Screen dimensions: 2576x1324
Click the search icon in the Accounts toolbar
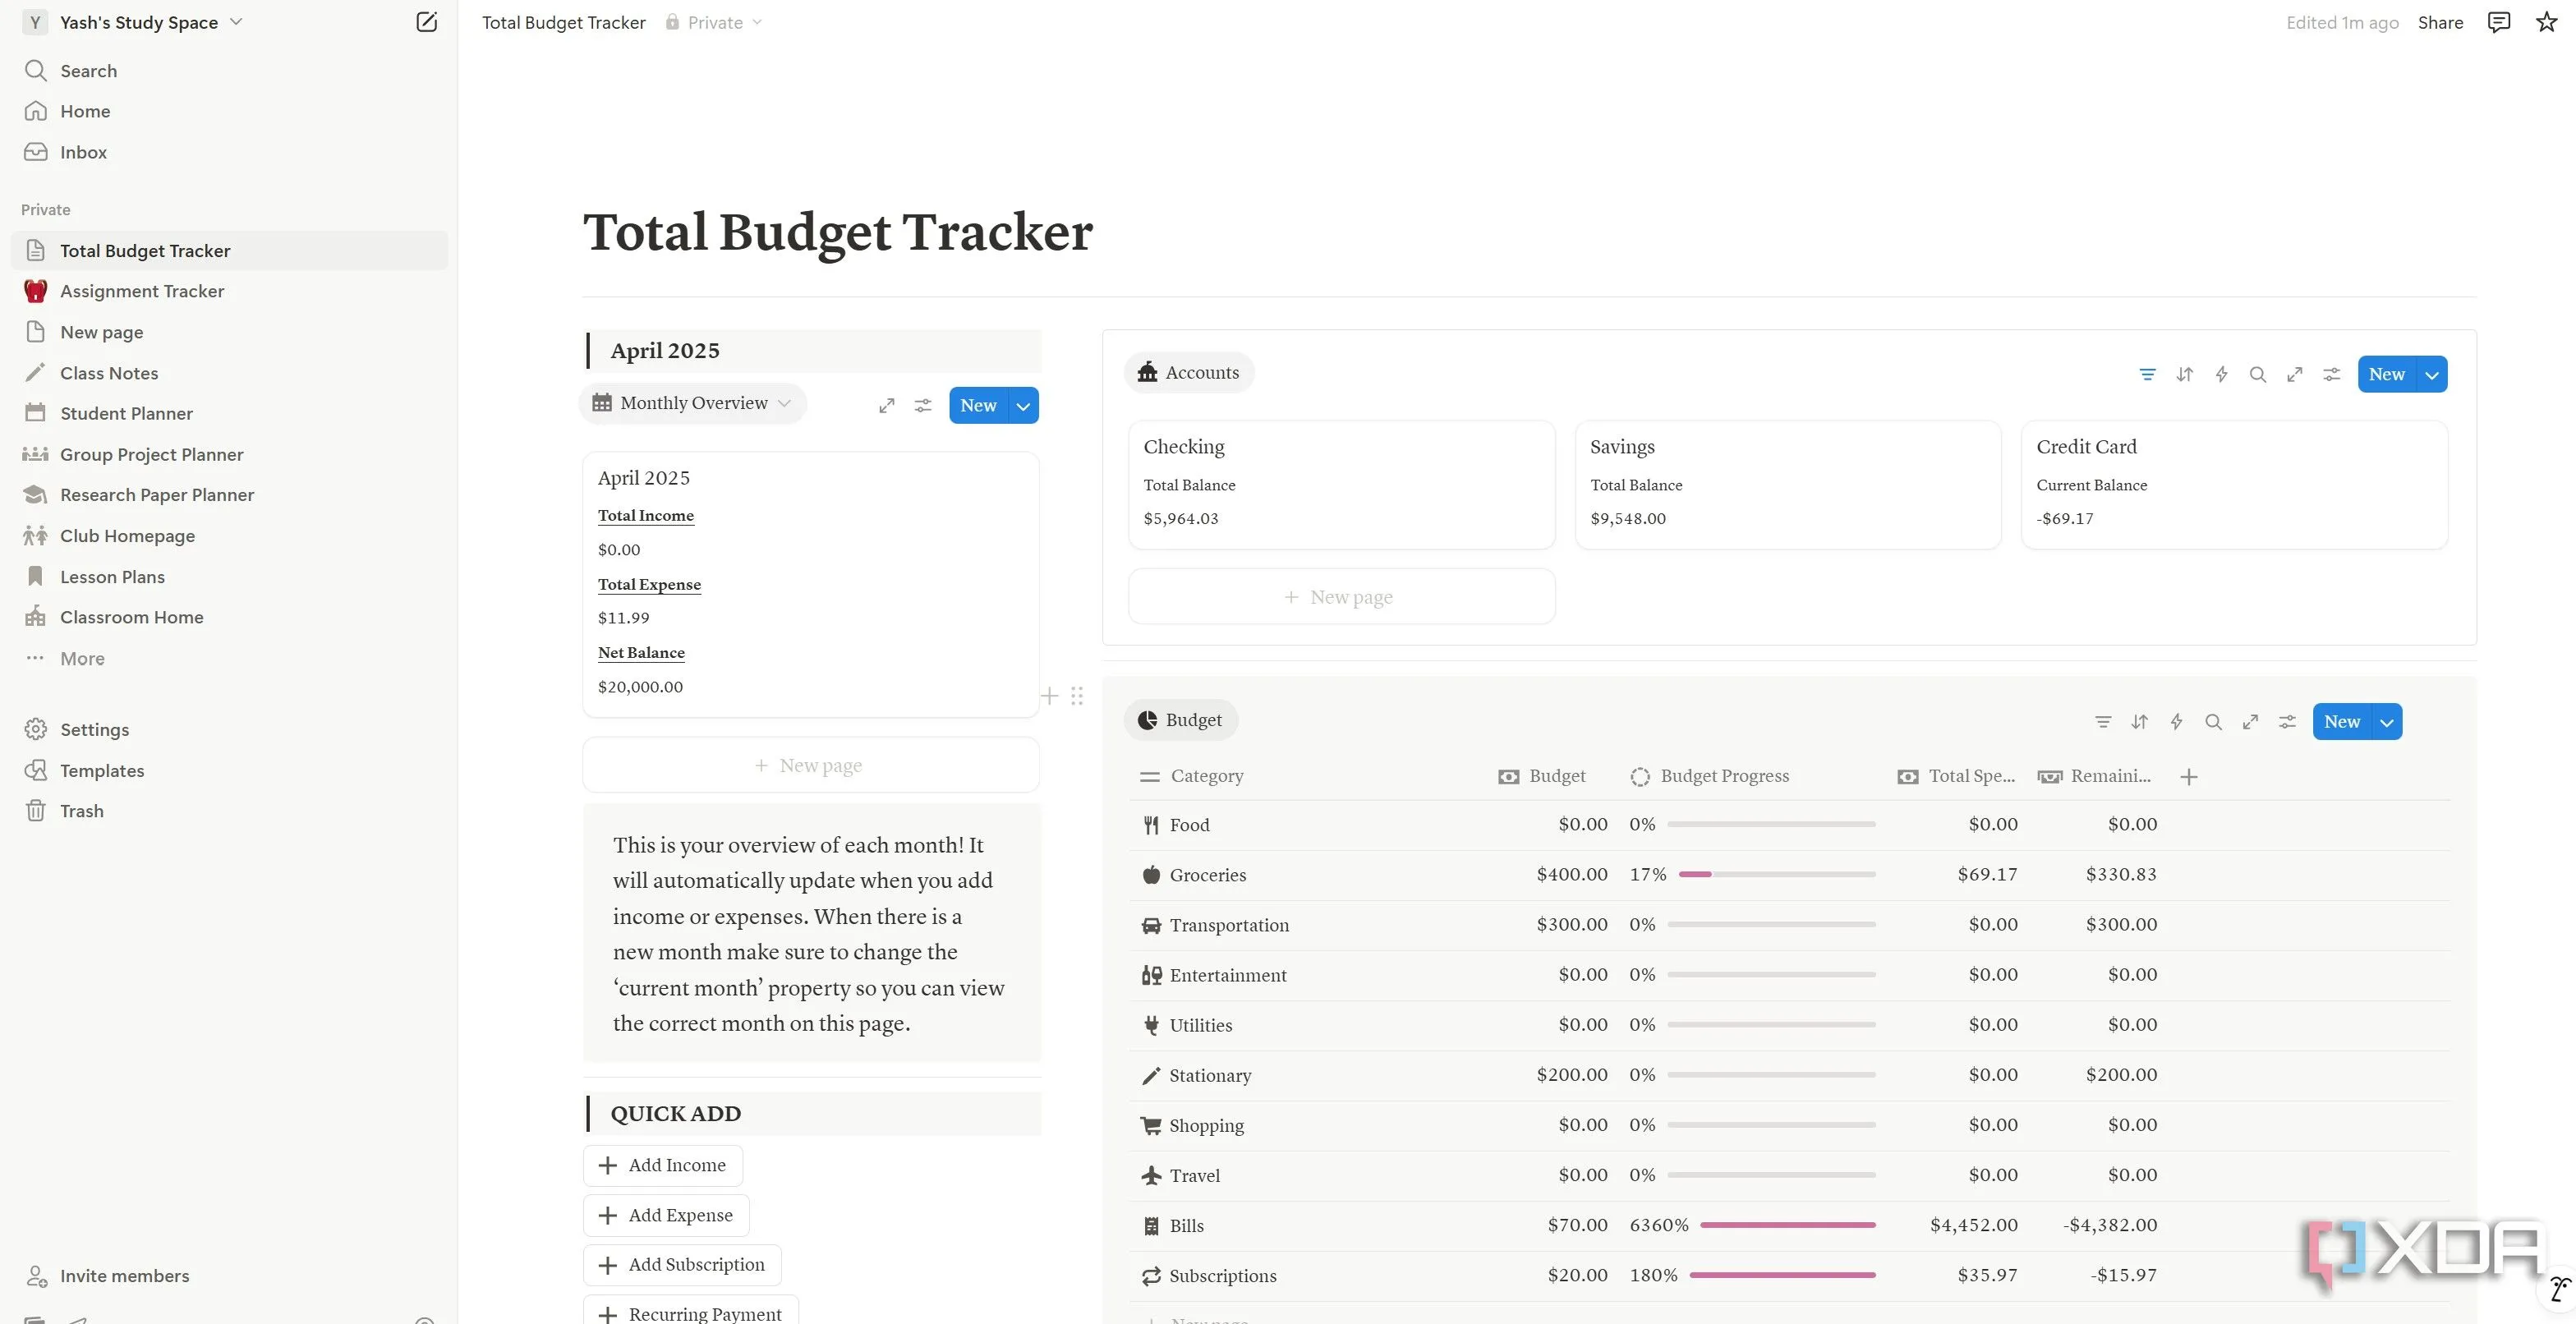[x=2257, y=374]
